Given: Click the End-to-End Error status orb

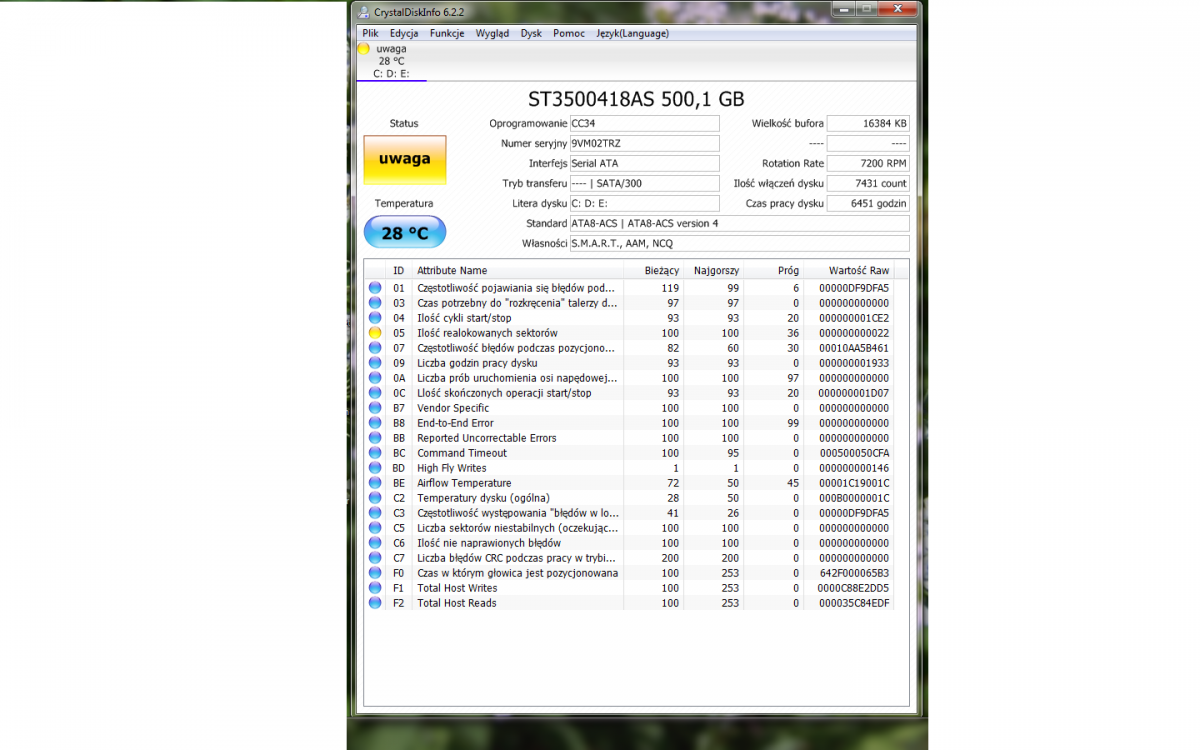Looking at the screenshot, I should click(375, 423).
